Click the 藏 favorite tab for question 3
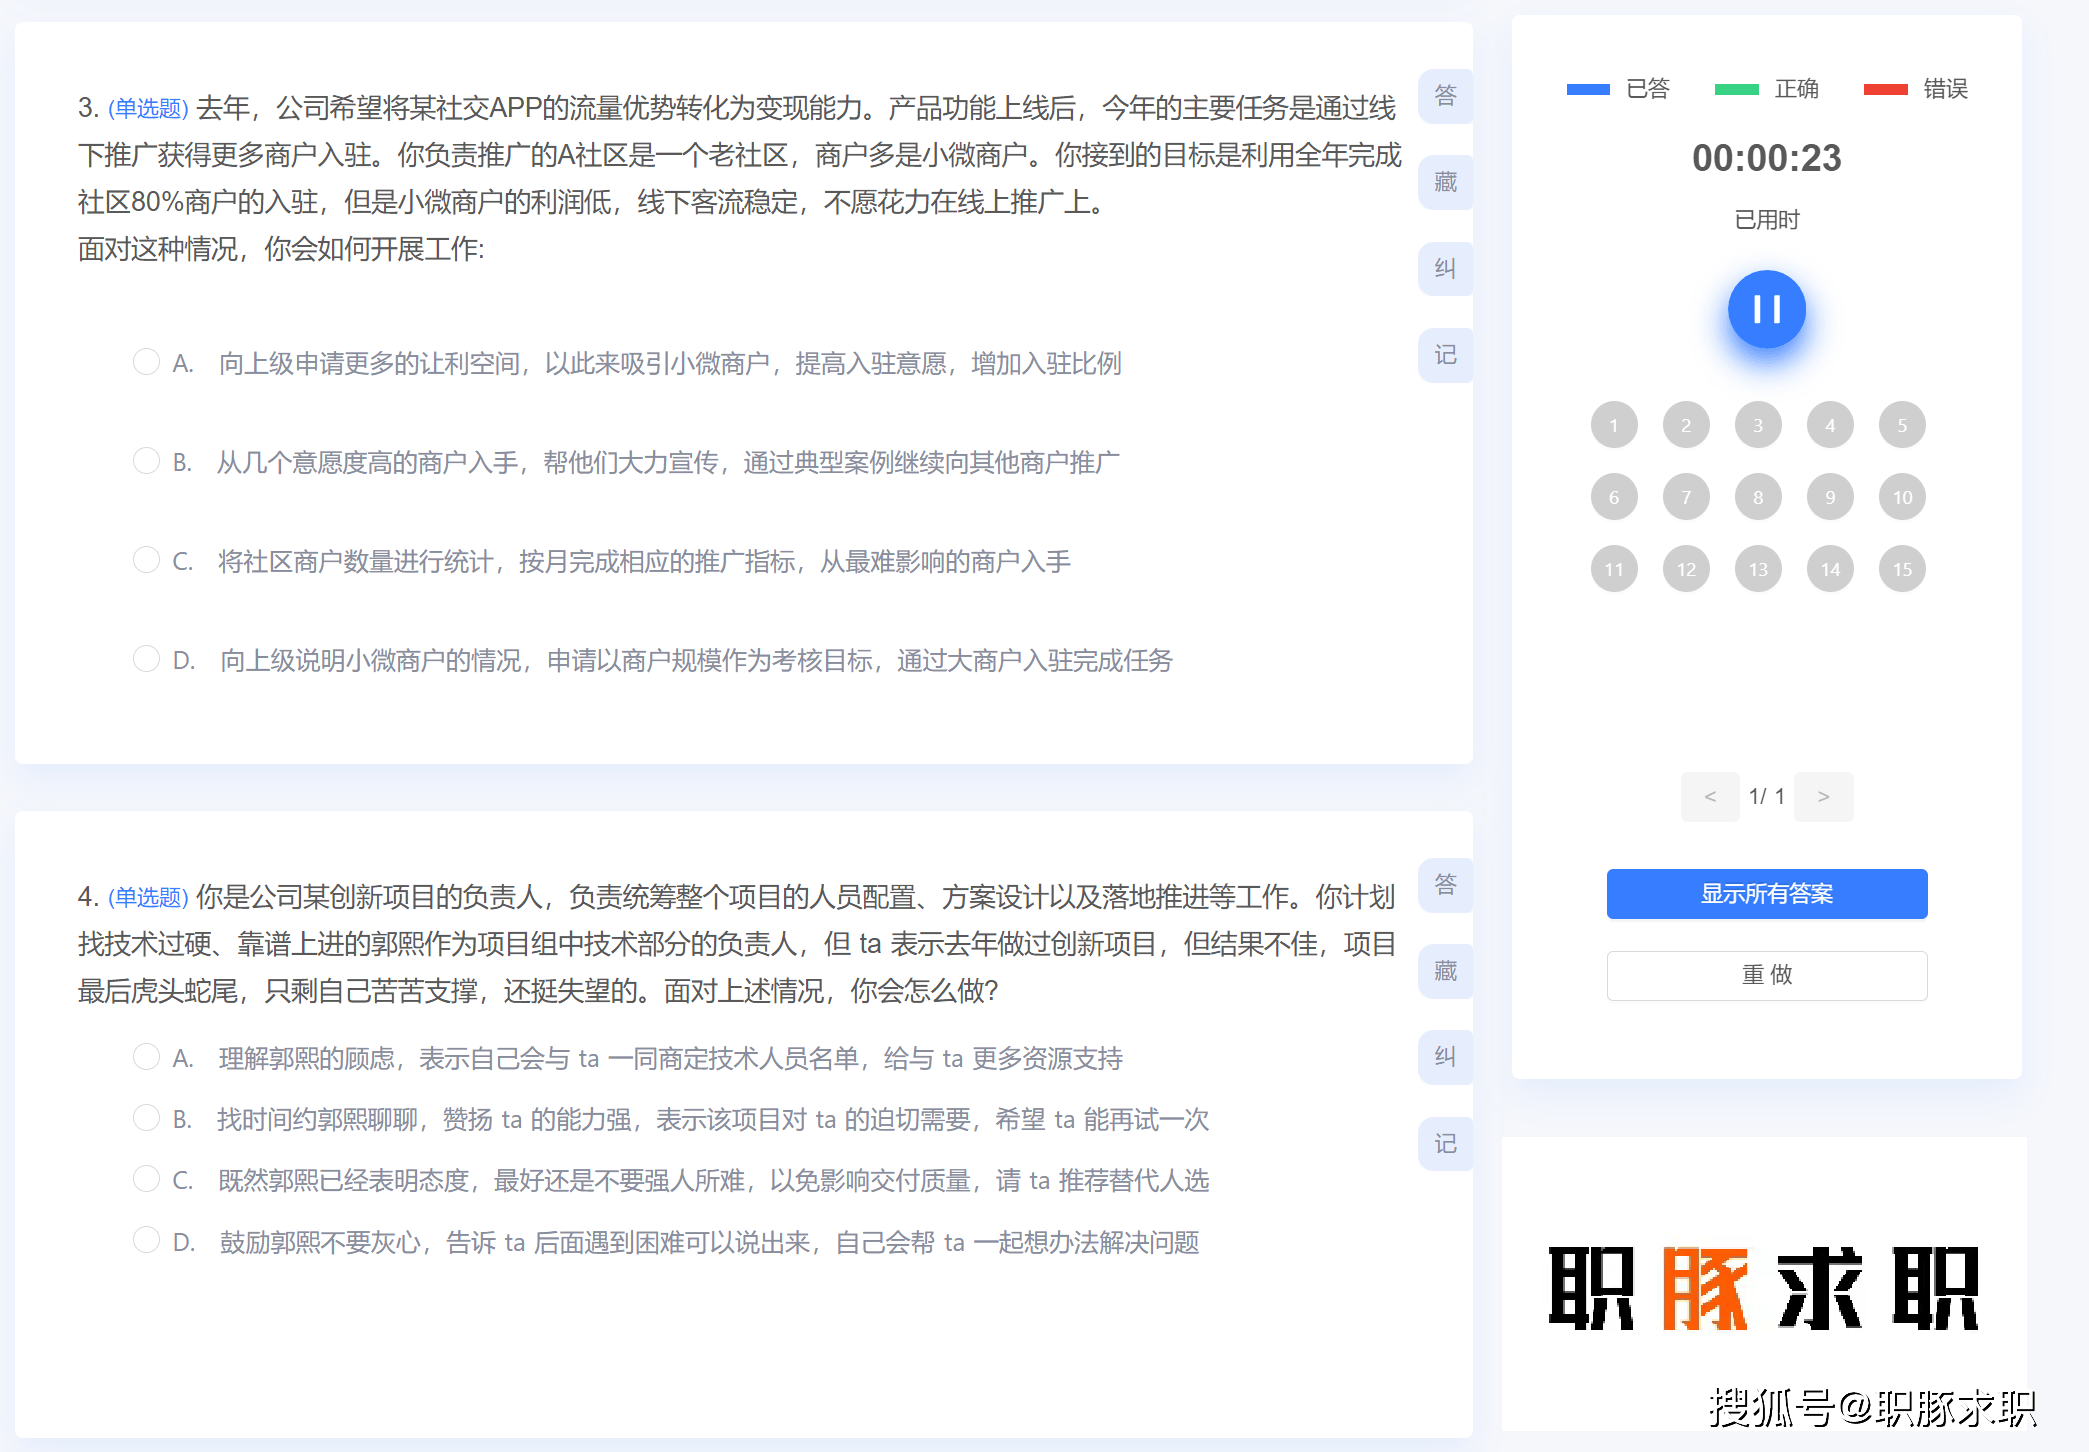This screenshot has height=1452, width=2089. [1445, 182]
